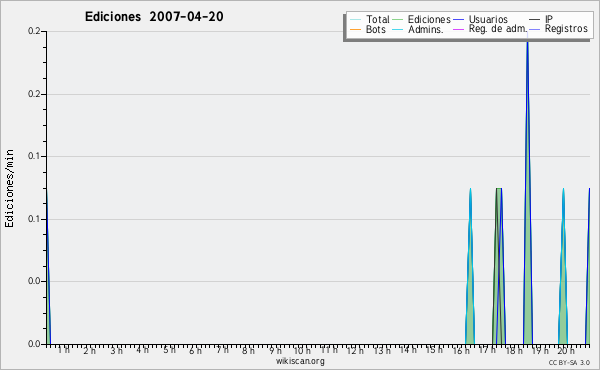
Task: Select the 'Bots' legend label
Action: (376, 29)
